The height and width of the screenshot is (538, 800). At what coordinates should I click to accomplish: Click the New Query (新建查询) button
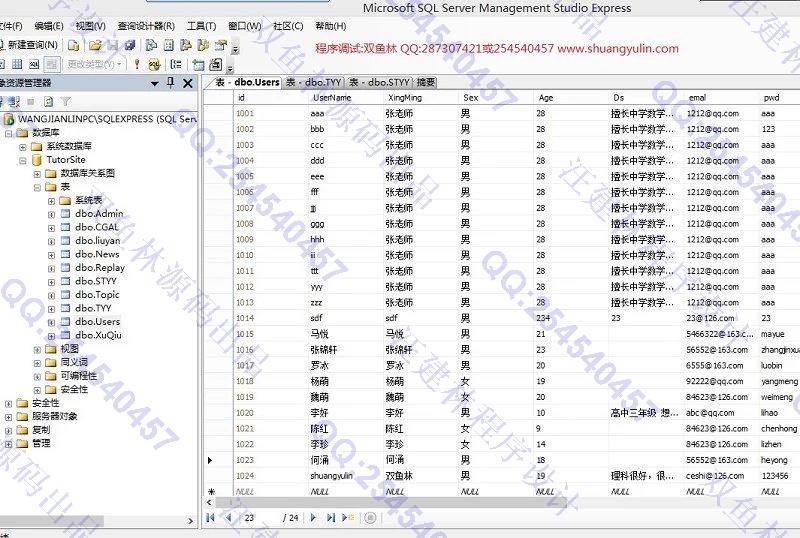coord(30,45)
